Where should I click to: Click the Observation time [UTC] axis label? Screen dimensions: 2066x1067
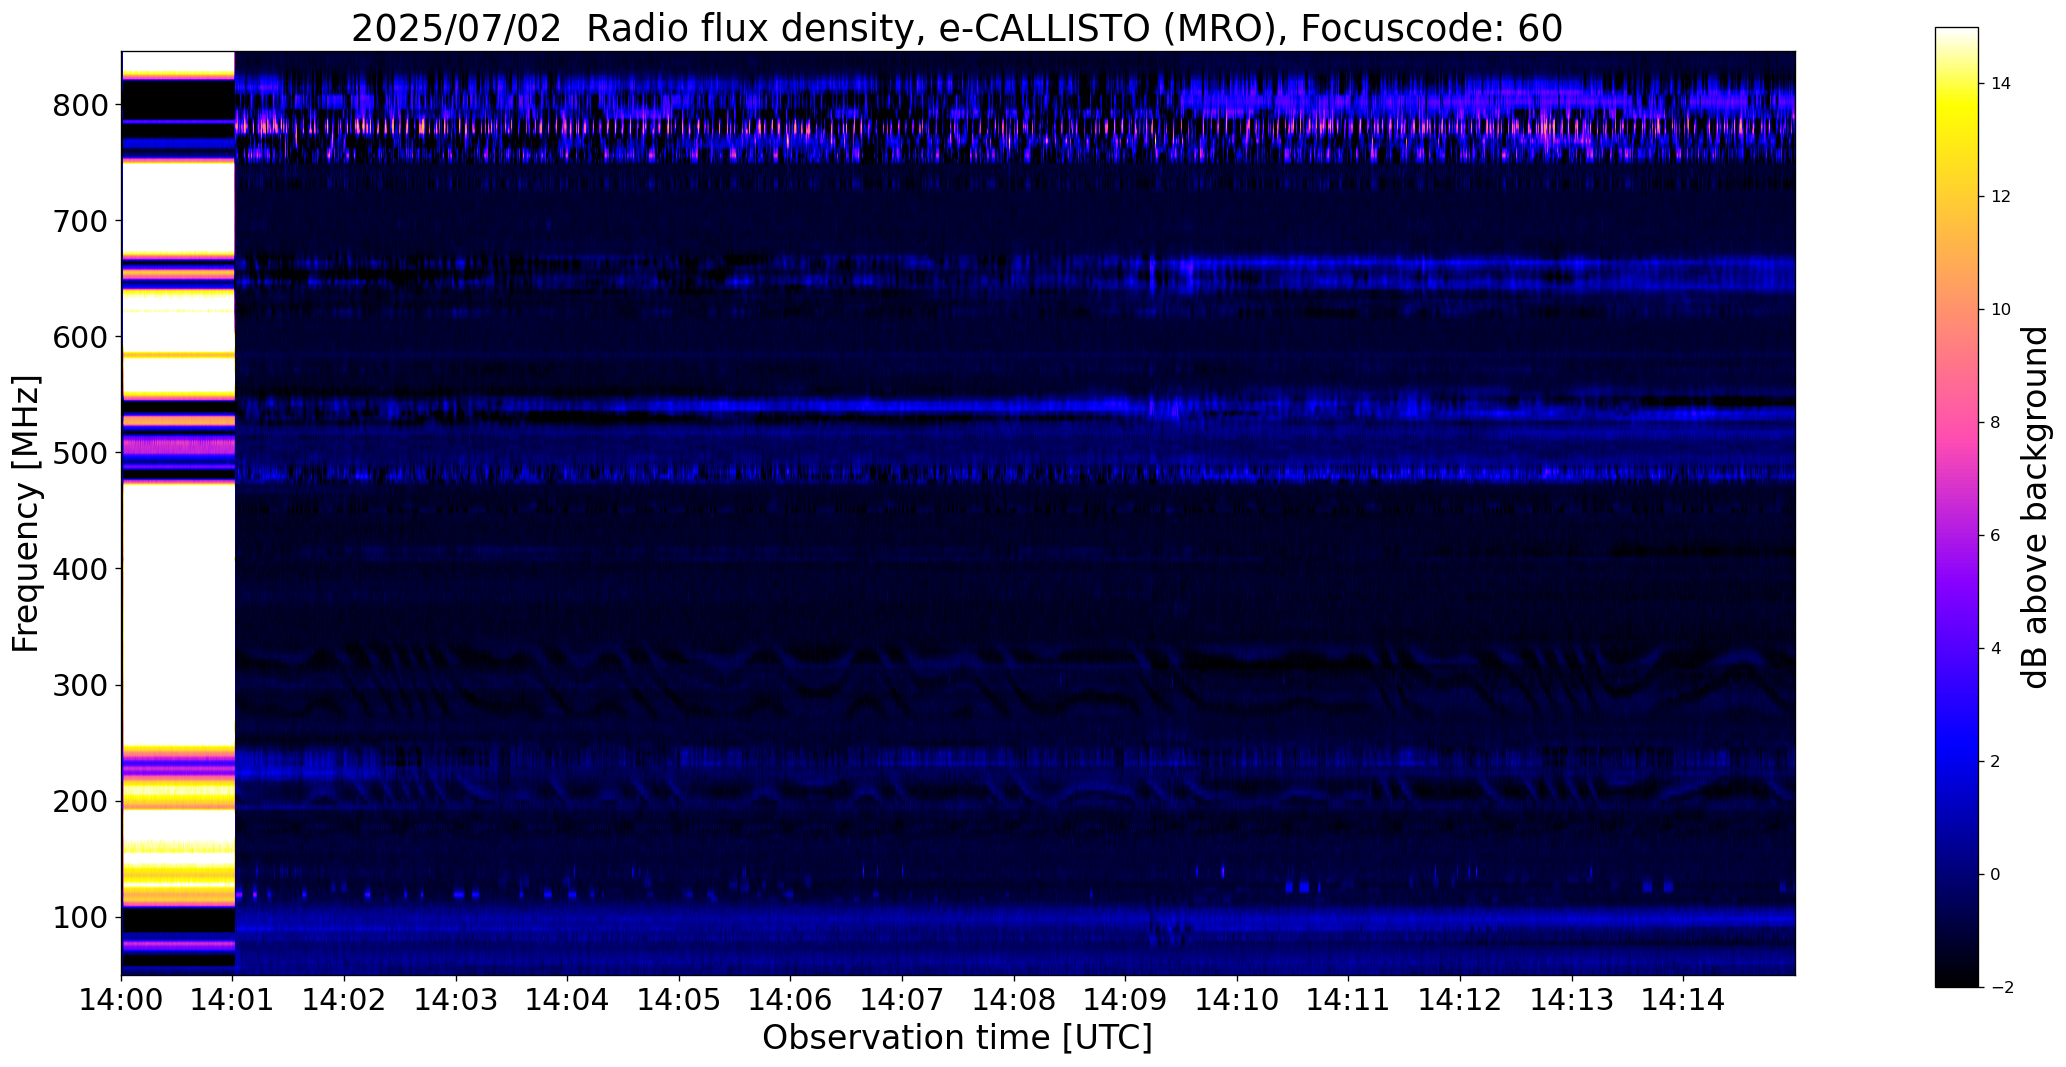tap(957, 1038)
